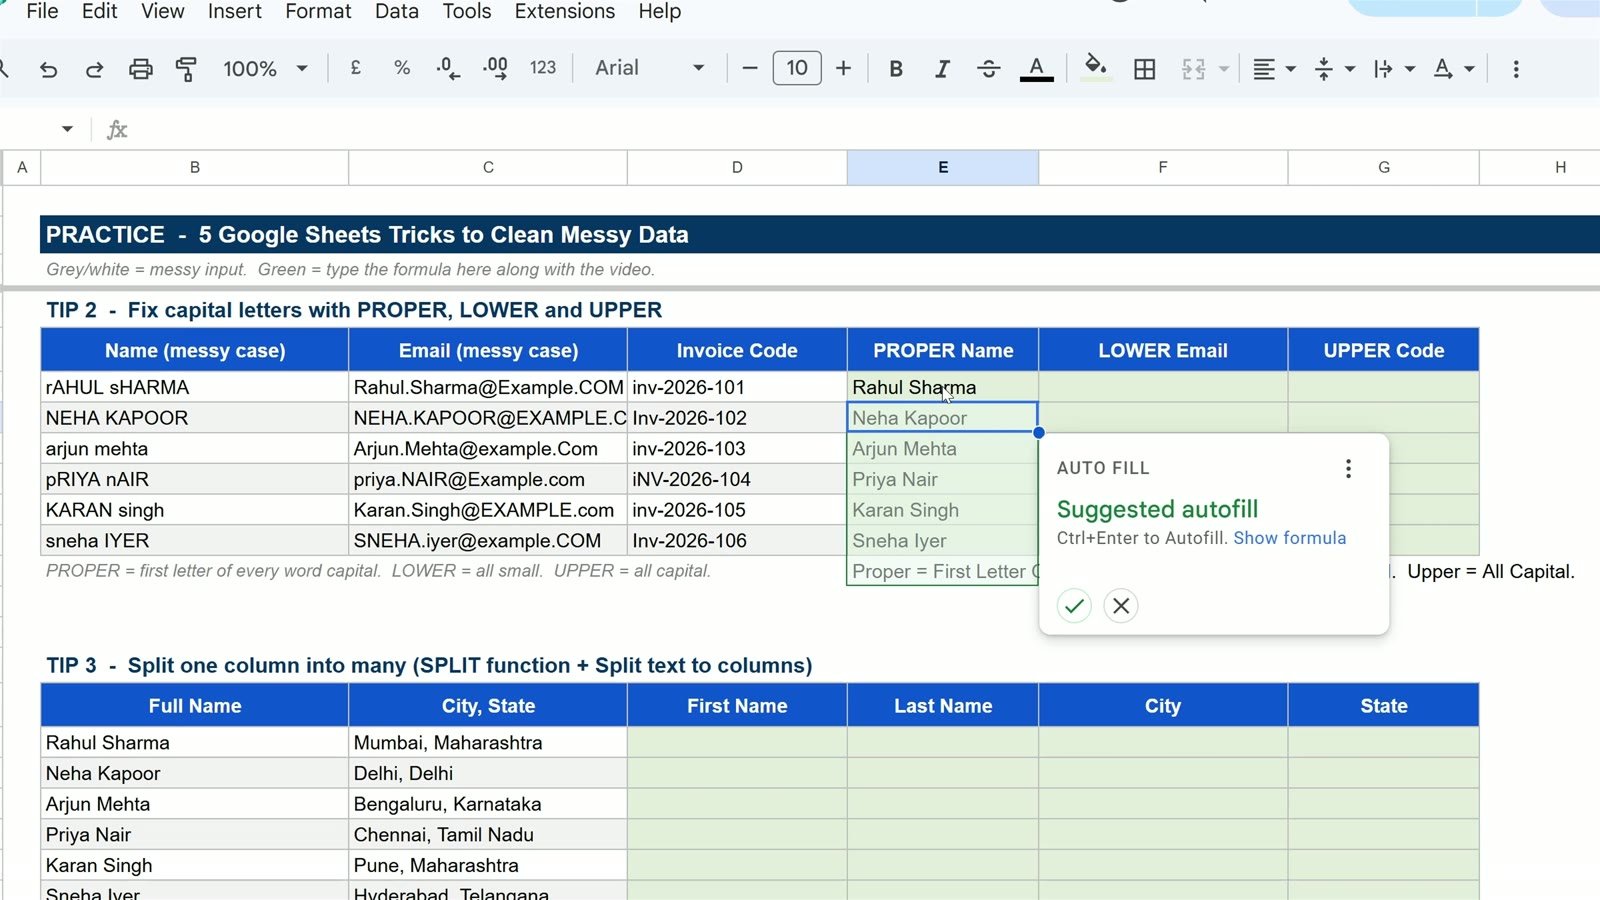Open the Zoom 100% dropdown
The image size is (1600, 900).
point(265,69)
